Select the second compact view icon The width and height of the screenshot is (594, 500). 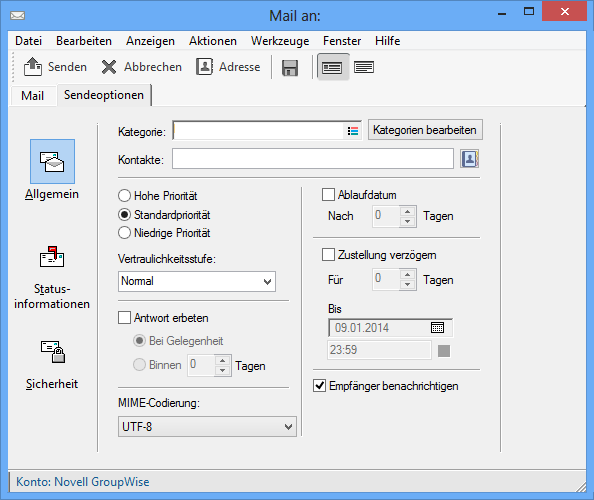(364, 67)
